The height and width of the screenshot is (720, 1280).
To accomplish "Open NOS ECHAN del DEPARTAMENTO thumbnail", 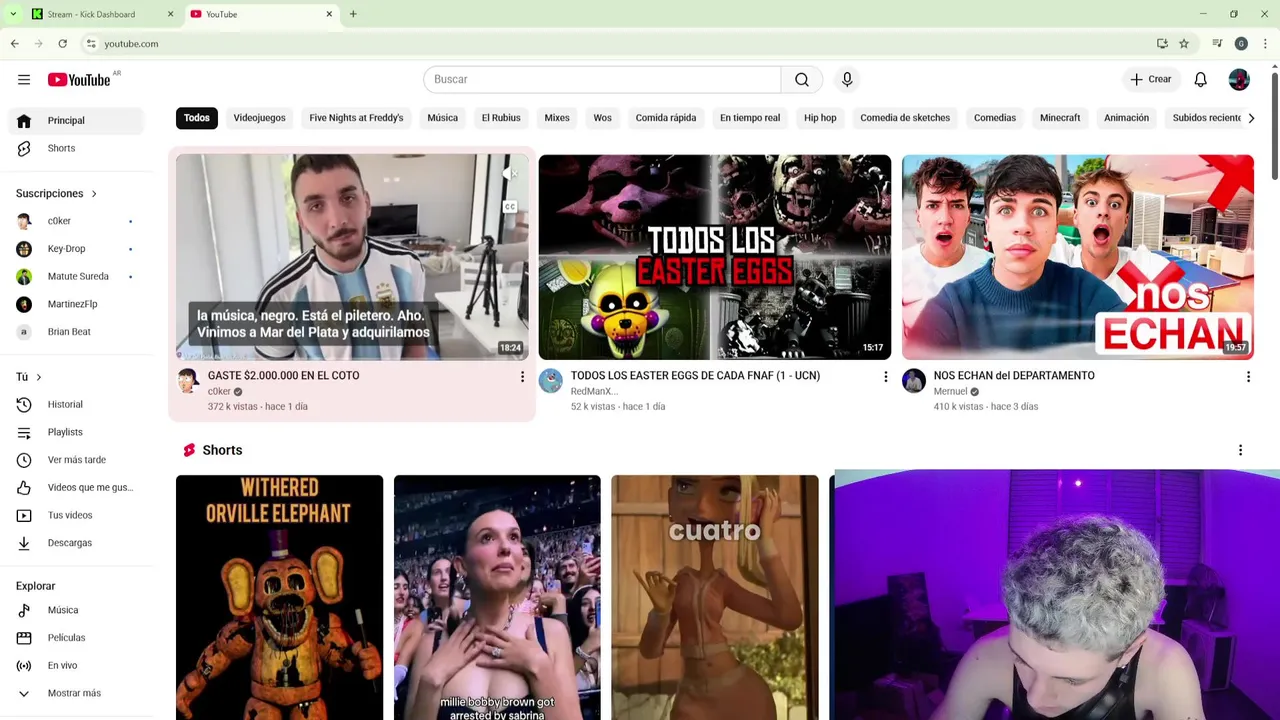I will coord(1078,257).
